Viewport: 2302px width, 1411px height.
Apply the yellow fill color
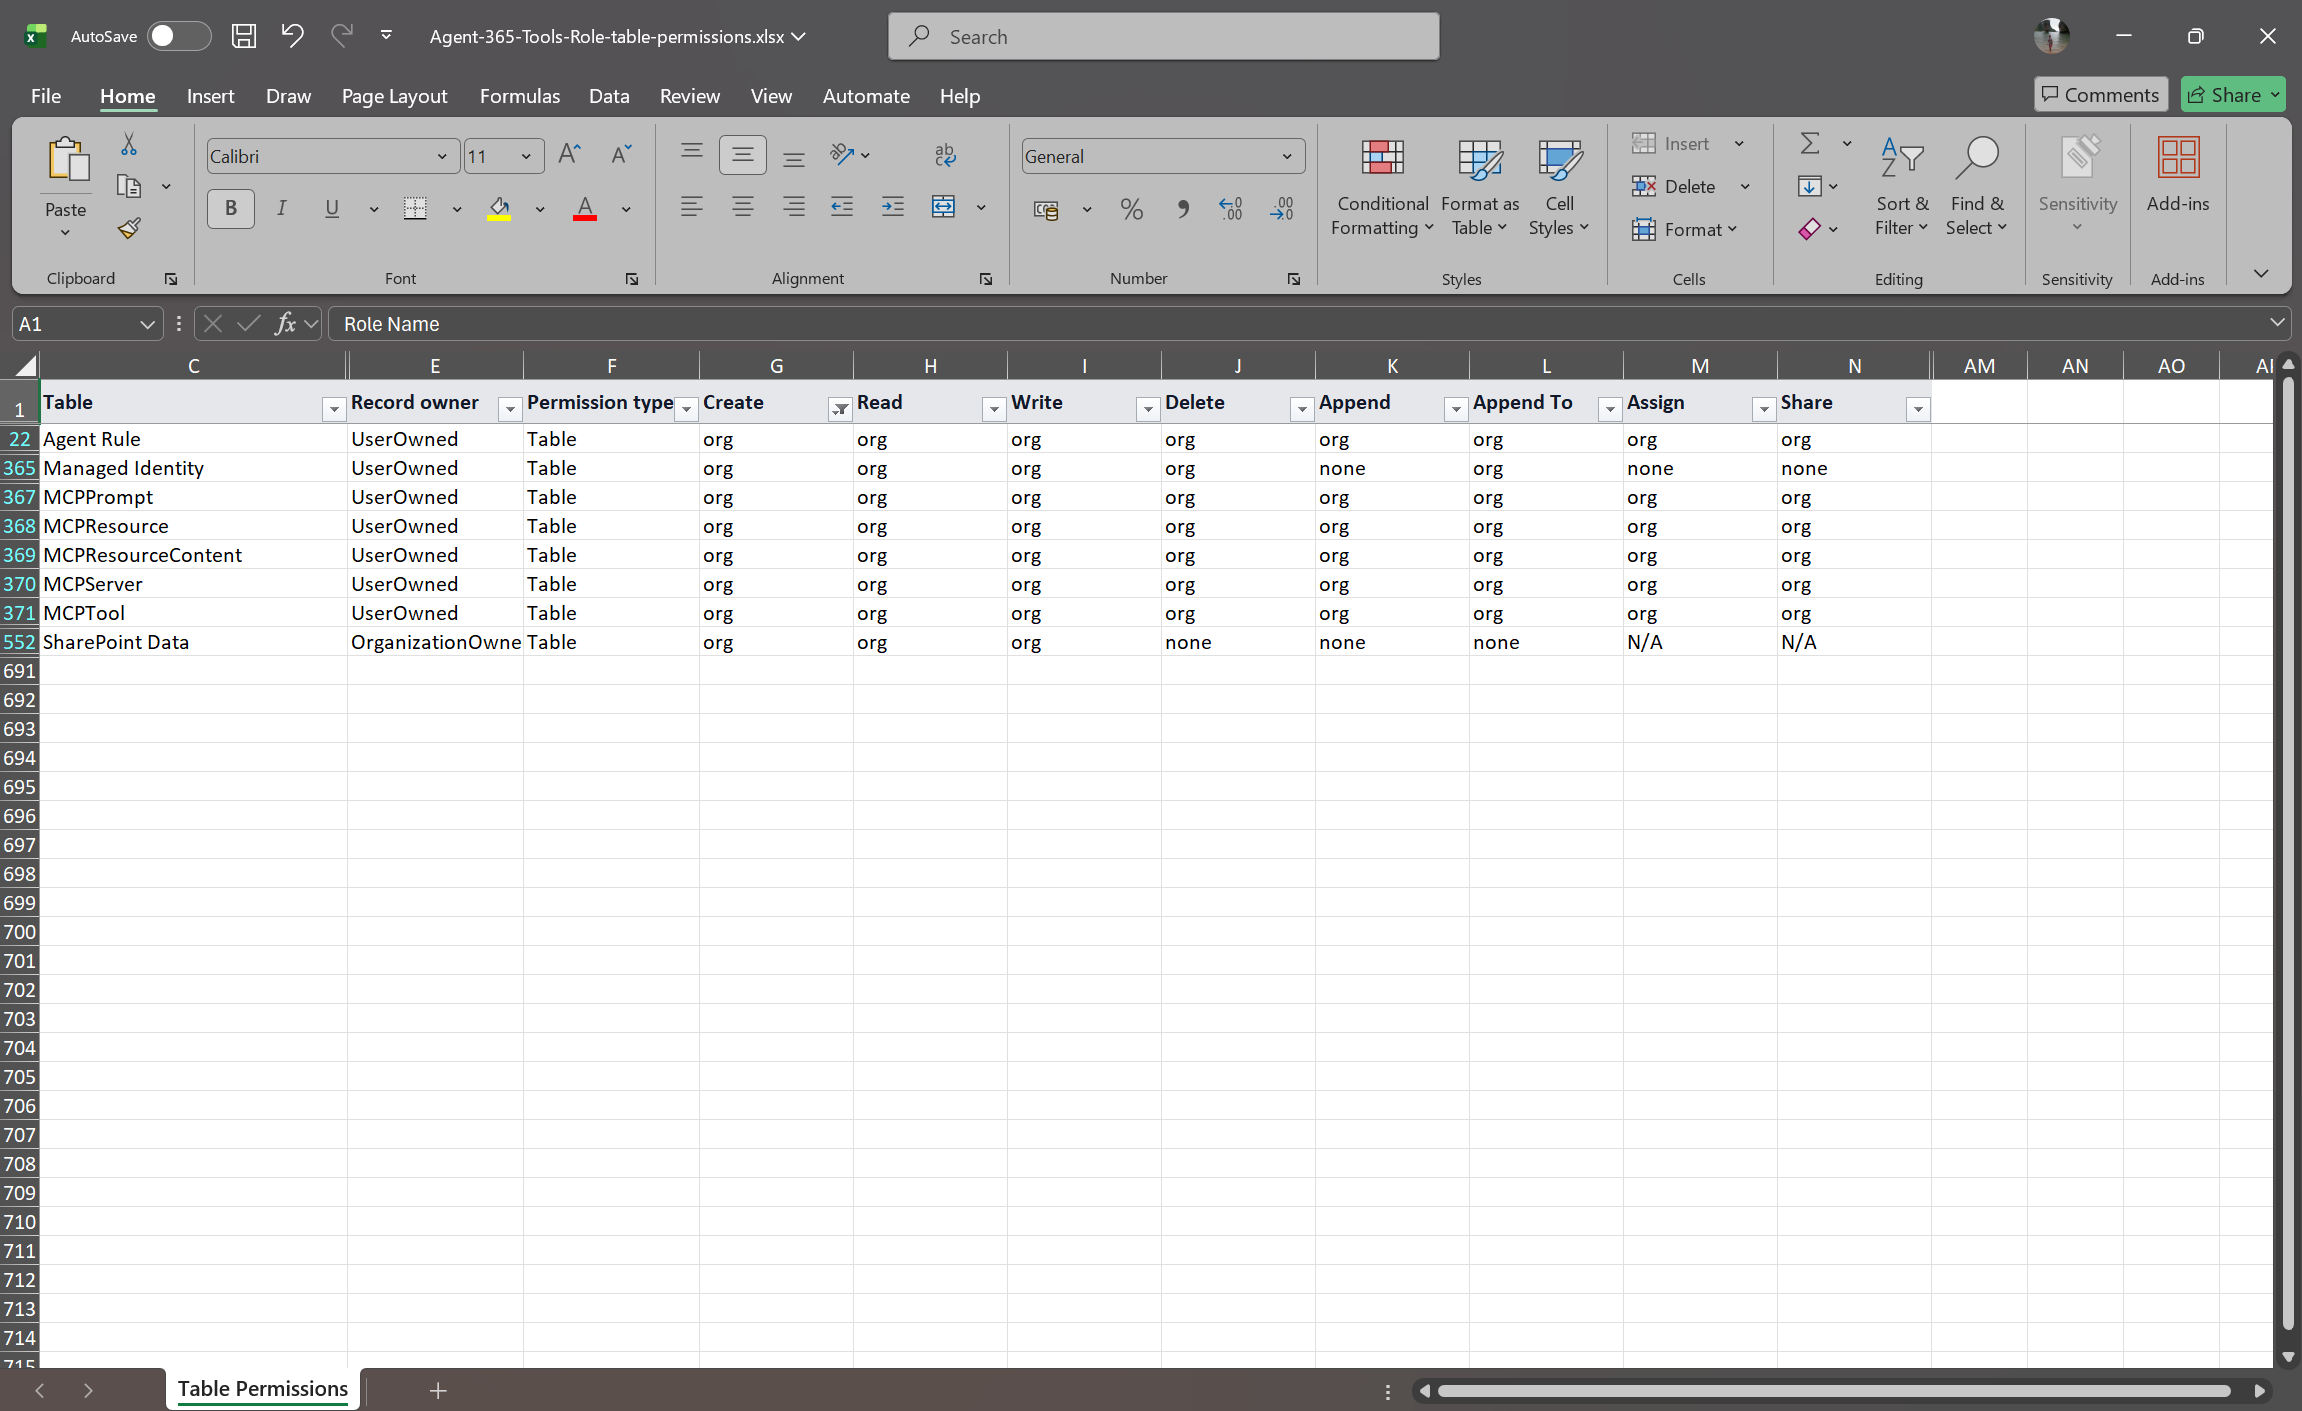pyautogui.click(x=499, y=208)
